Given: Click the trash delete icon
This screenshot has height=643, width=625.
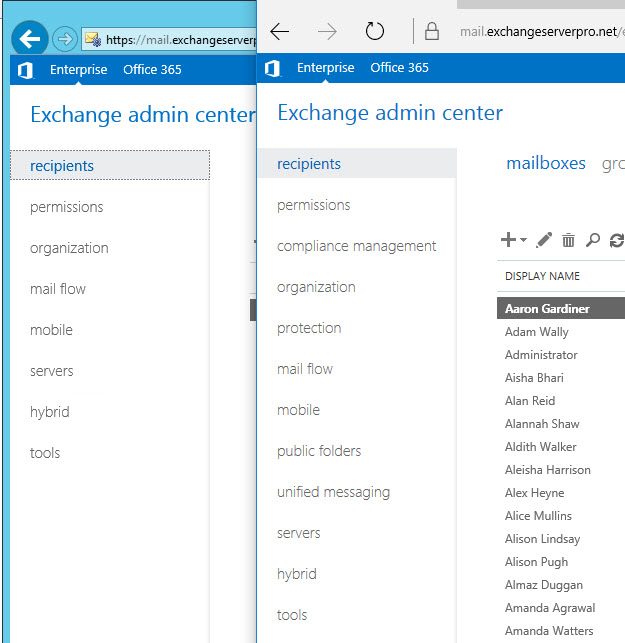Looking at the screenshot, I should click(x=568, y=240).
